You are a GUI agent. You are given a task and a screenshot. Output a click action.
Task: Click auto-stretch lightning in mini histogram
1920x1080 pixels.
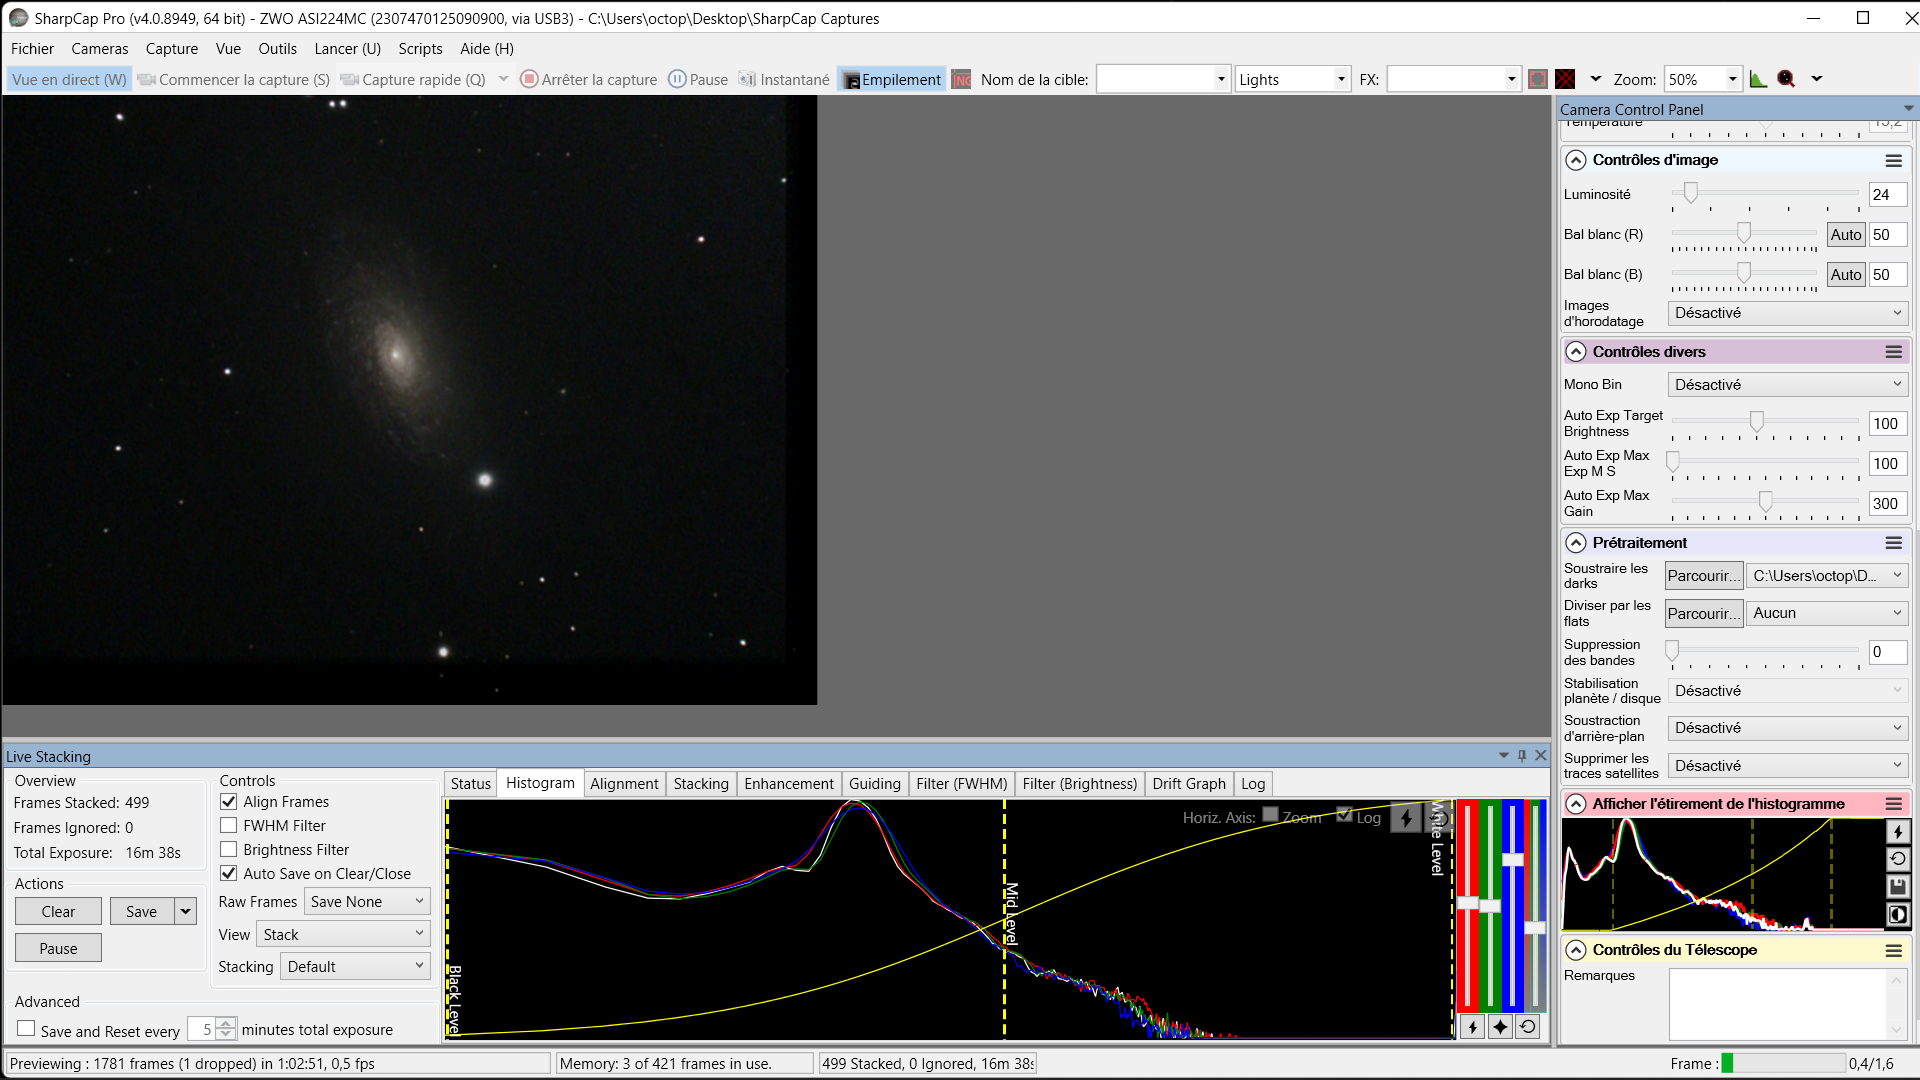click(x=1897, y=831)
